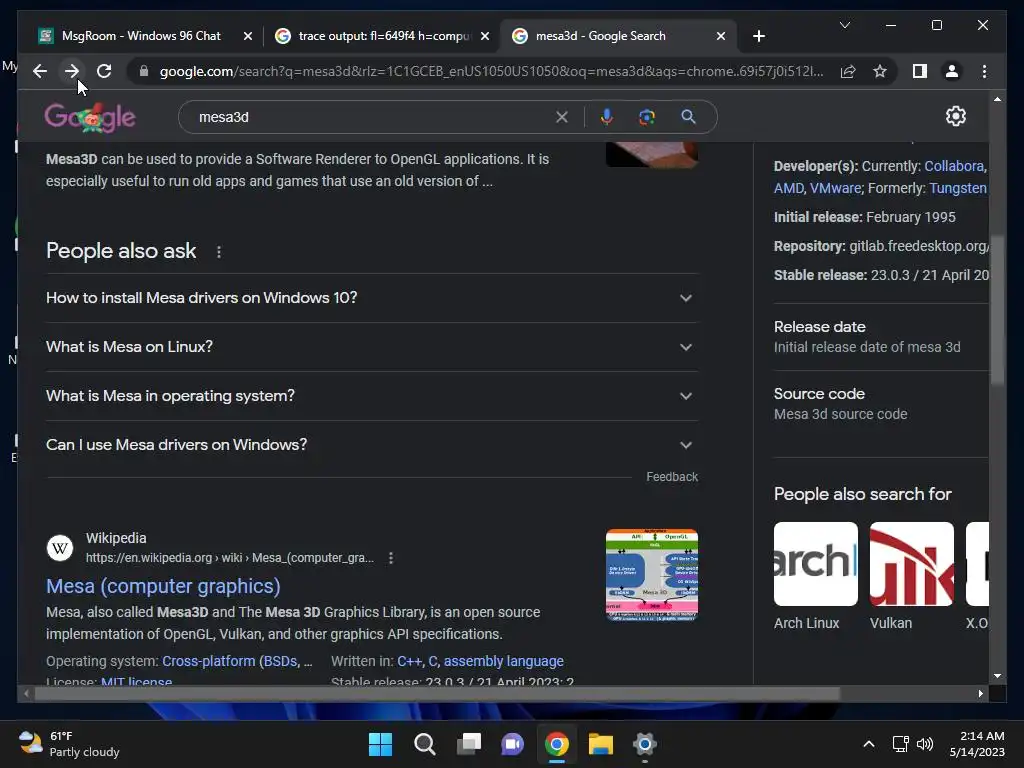Viewport: 1024px width, 768px height.
Task: Click the scroll right arrow
Action: pyautogui.click(x=980, y=694)
